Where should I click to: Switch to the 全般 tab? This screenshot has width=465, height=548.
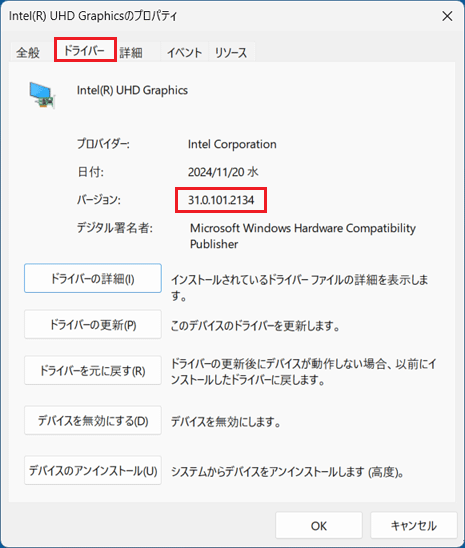point(28,53)
